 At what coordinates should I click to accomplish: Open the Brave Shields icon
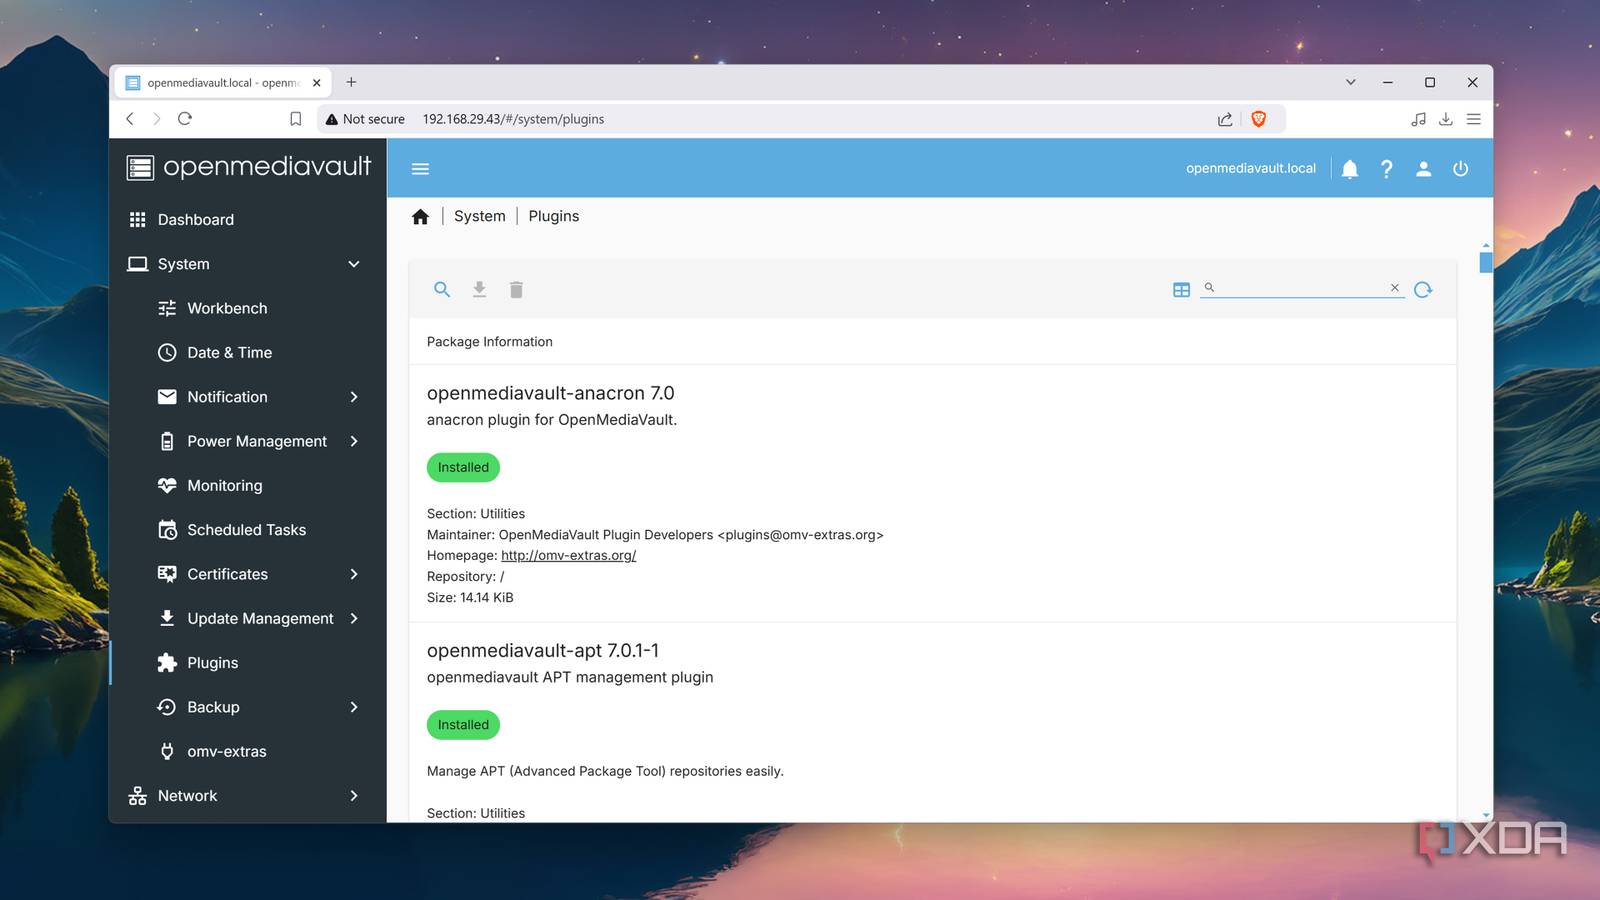1259,119
